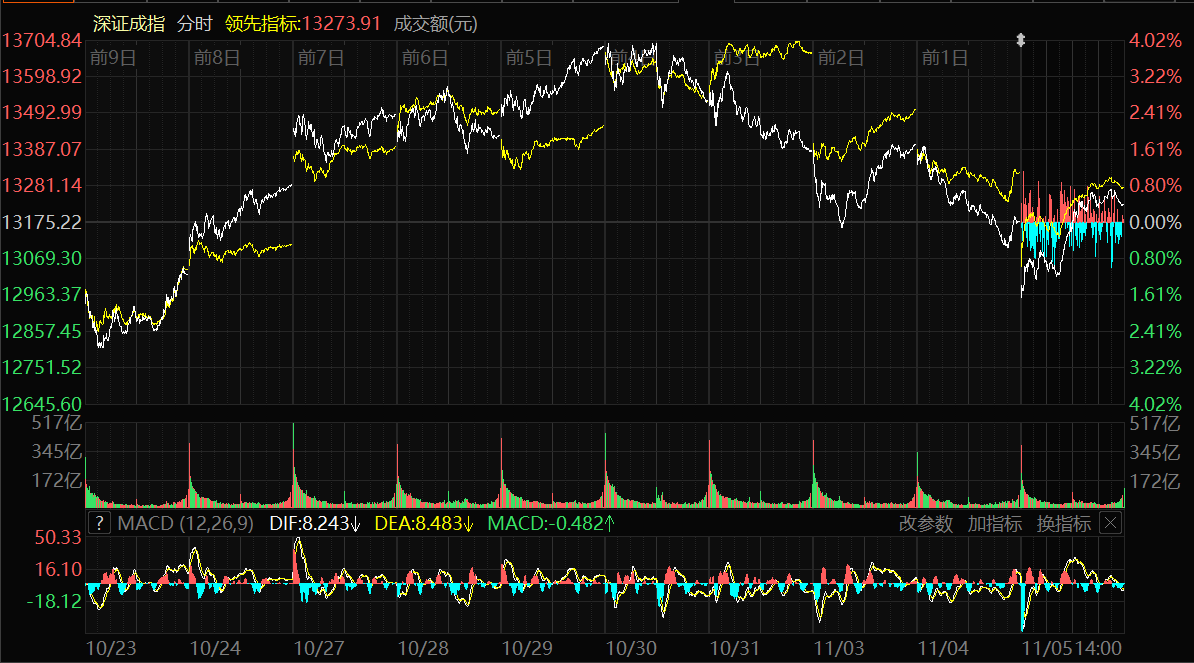Click the MACD (12,26,9) indicator name
Image resolution: width=1194 pixels, height=663 pixels.
(x=185, y=523)
